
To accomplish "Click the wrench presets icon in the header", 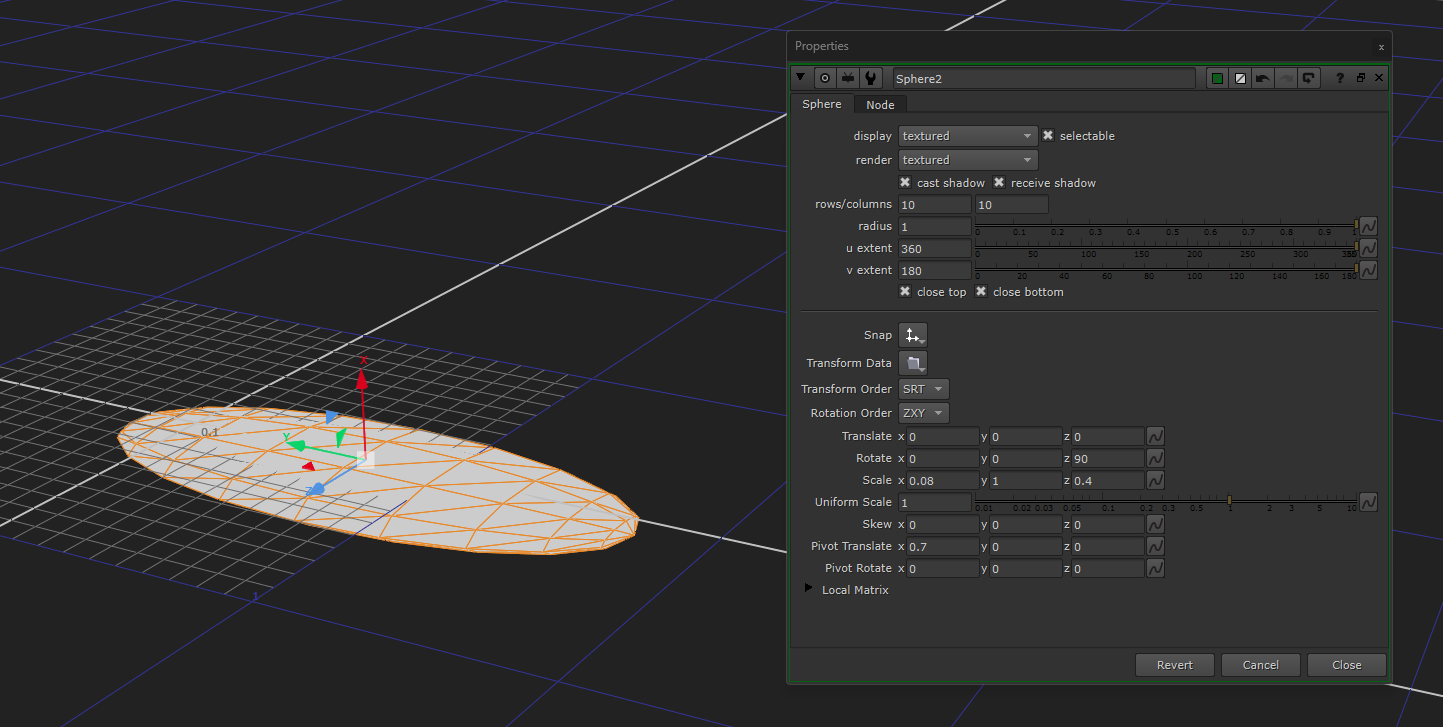I will tap(871, 78).
